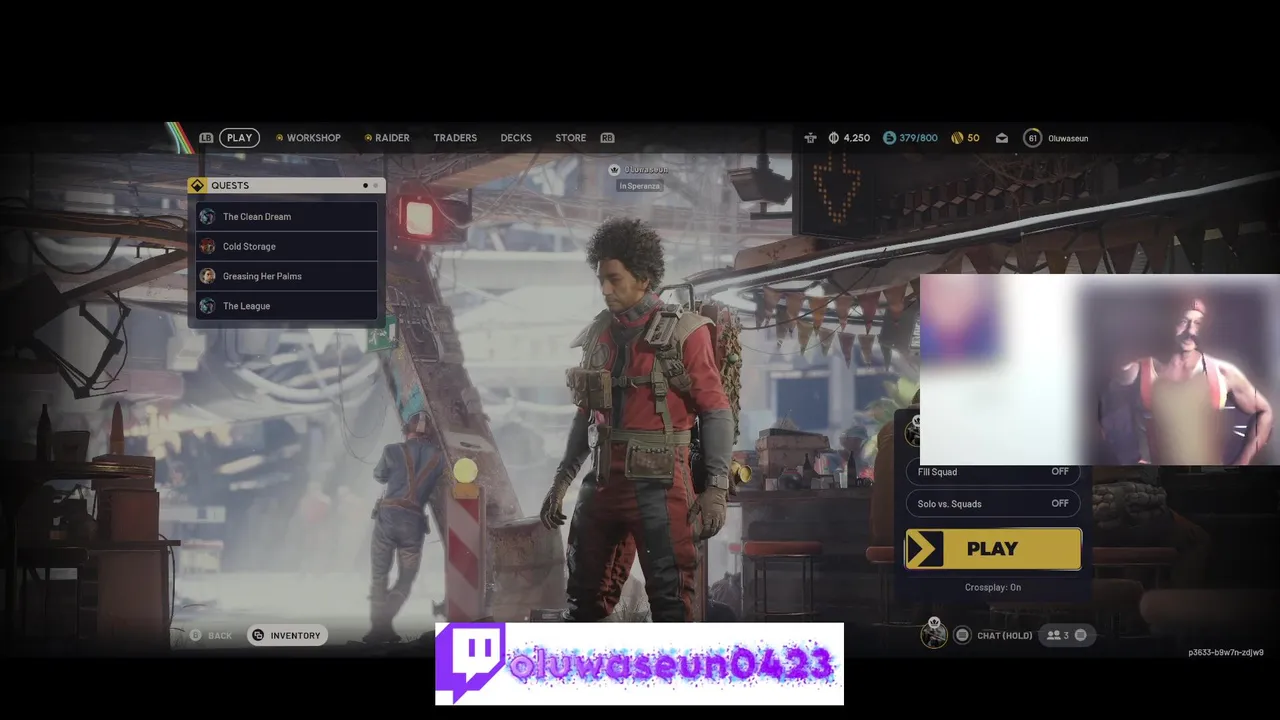The image size is (1280, 720).
Task: Select the PLAY tab in the top bar
Action: [239, 138]
